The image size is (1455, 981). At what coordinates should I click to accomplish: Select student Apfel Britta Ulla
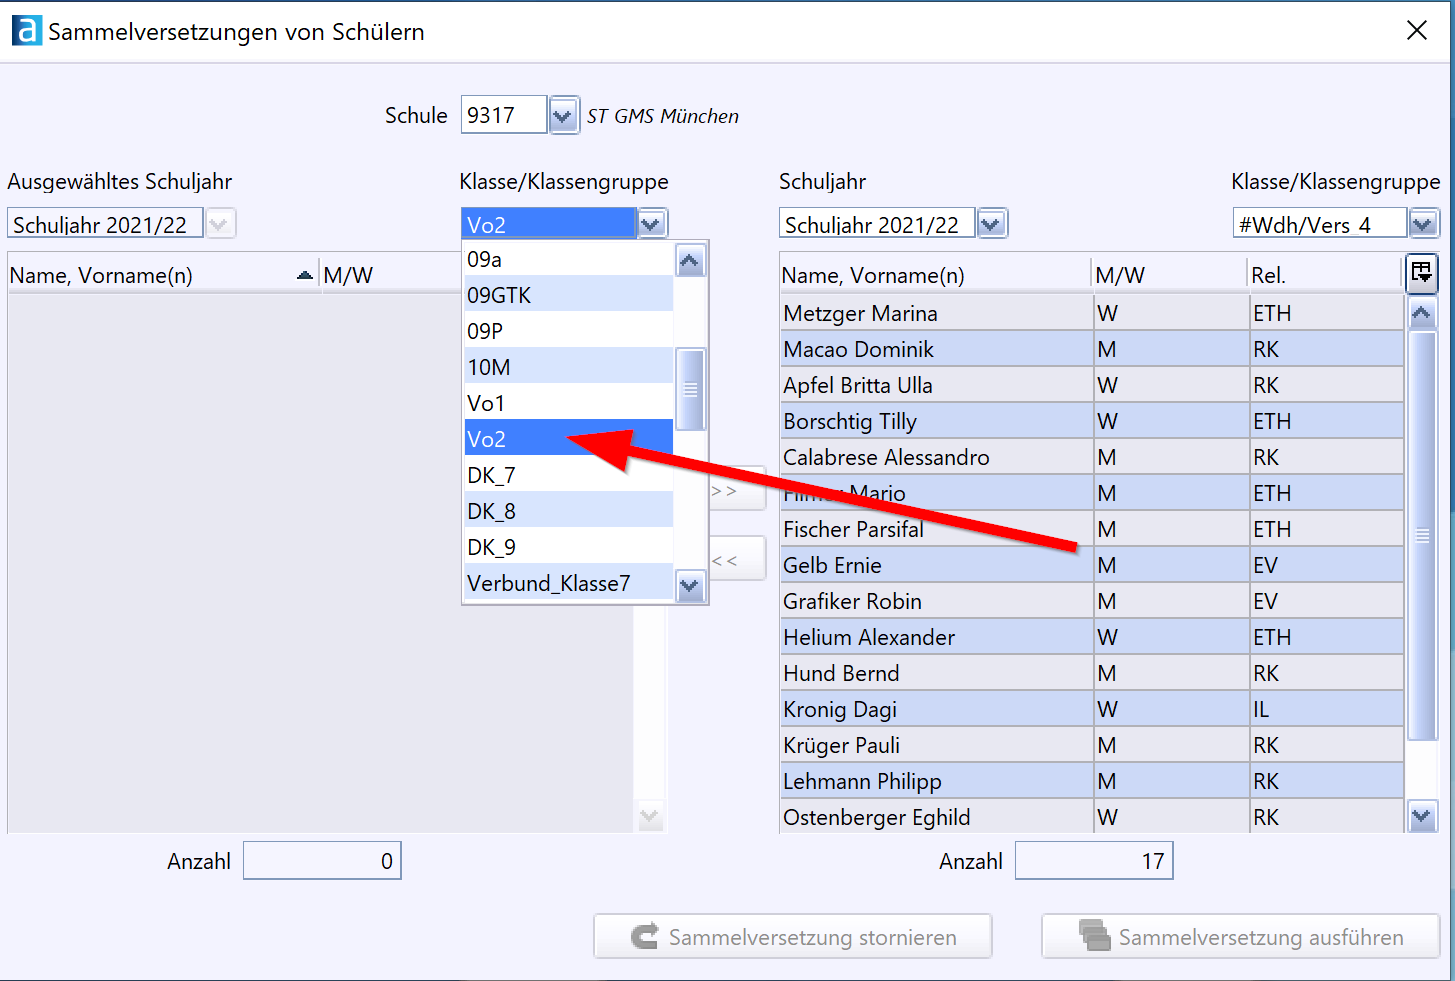1092,385
